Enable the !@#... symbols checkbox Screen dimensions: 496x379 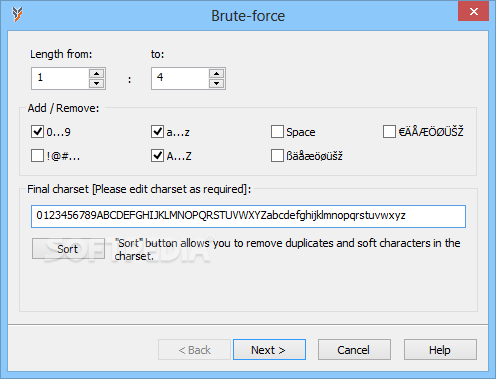pos(37,156)
